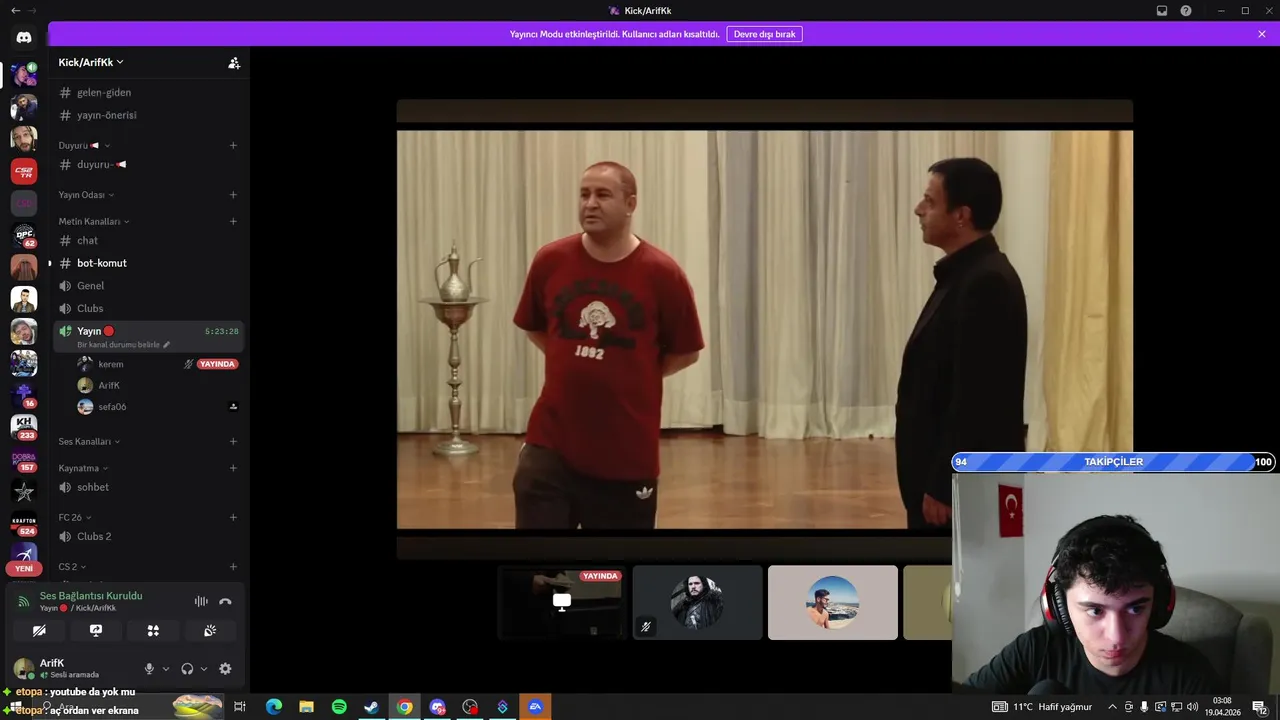Show hidden system tray icons
This screenshot has width=1280, height=720.
point(1112,707)
